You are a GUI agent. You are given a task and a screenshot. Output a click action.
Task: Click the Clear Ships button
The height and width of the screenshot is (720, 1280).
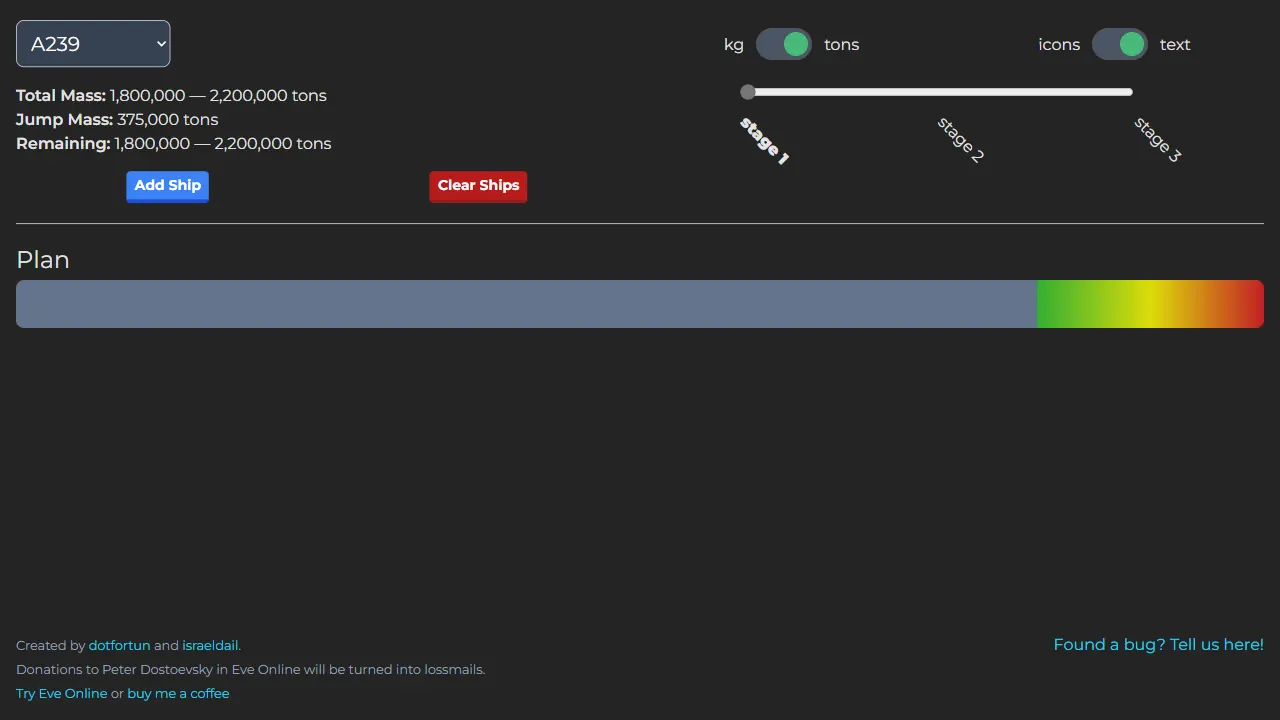coord(478,186)
